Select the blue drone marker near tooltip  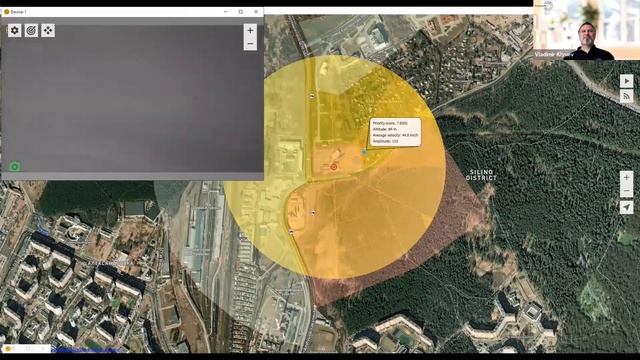[364, 152]
